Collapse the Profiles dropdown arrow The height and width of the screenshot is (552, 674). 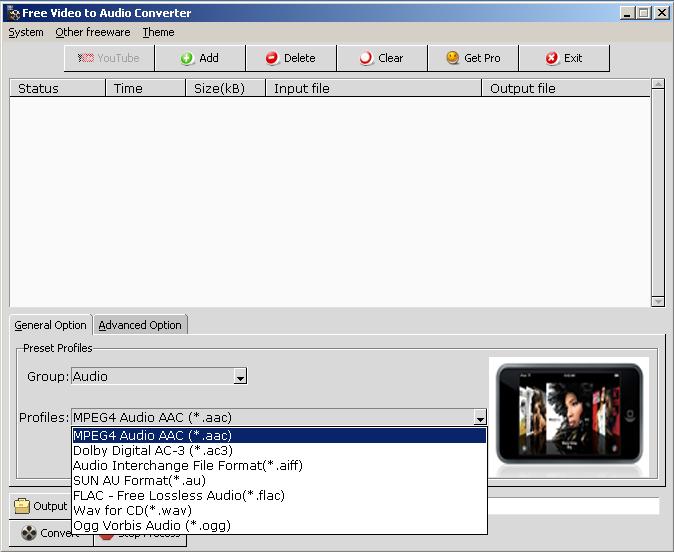coord(480,417)
